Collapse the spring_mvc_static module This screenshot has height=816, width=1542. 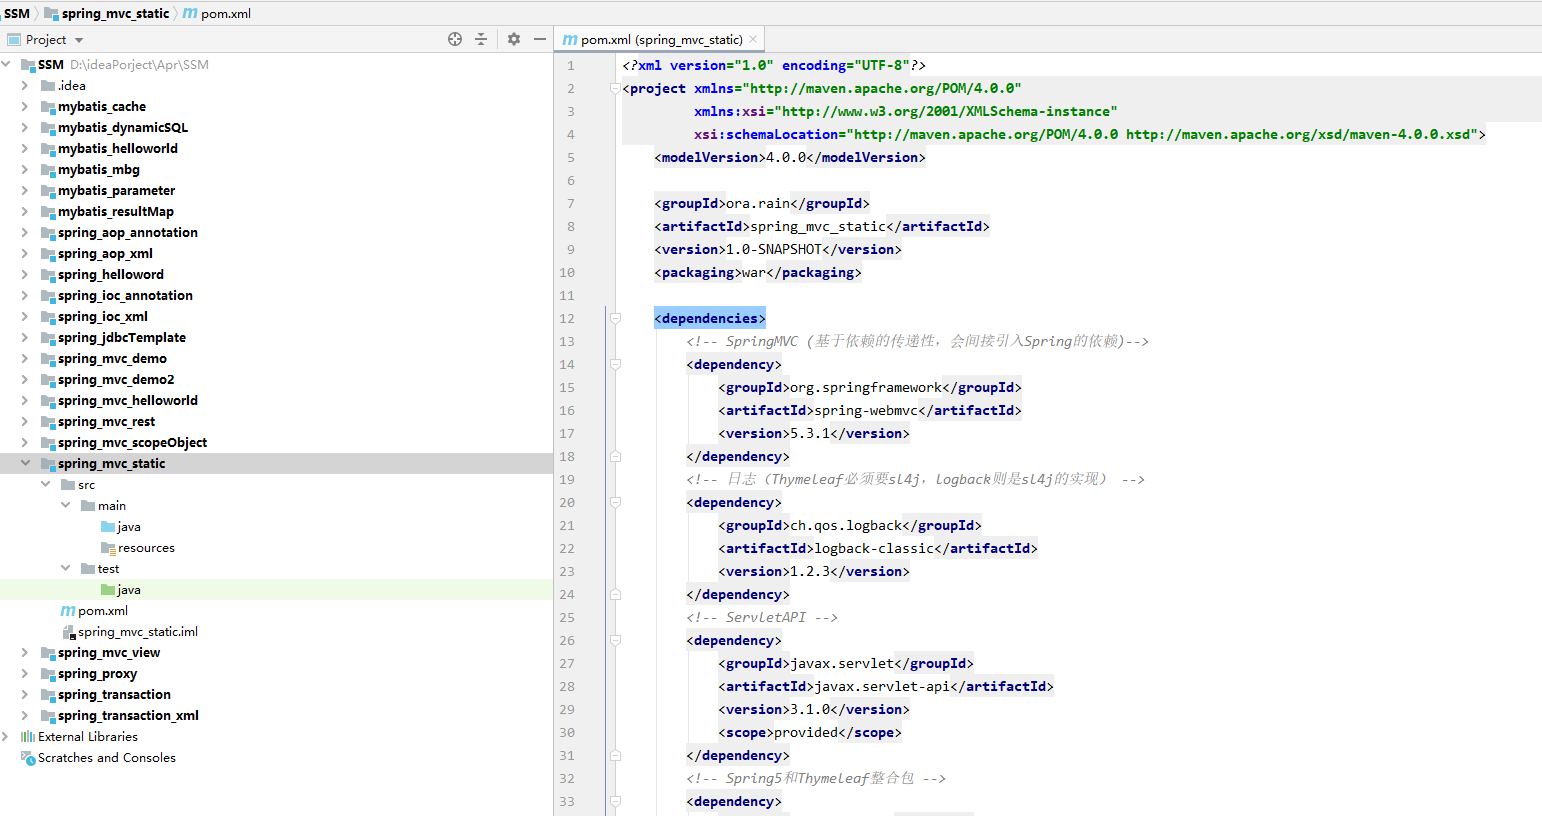pos(25,463)
